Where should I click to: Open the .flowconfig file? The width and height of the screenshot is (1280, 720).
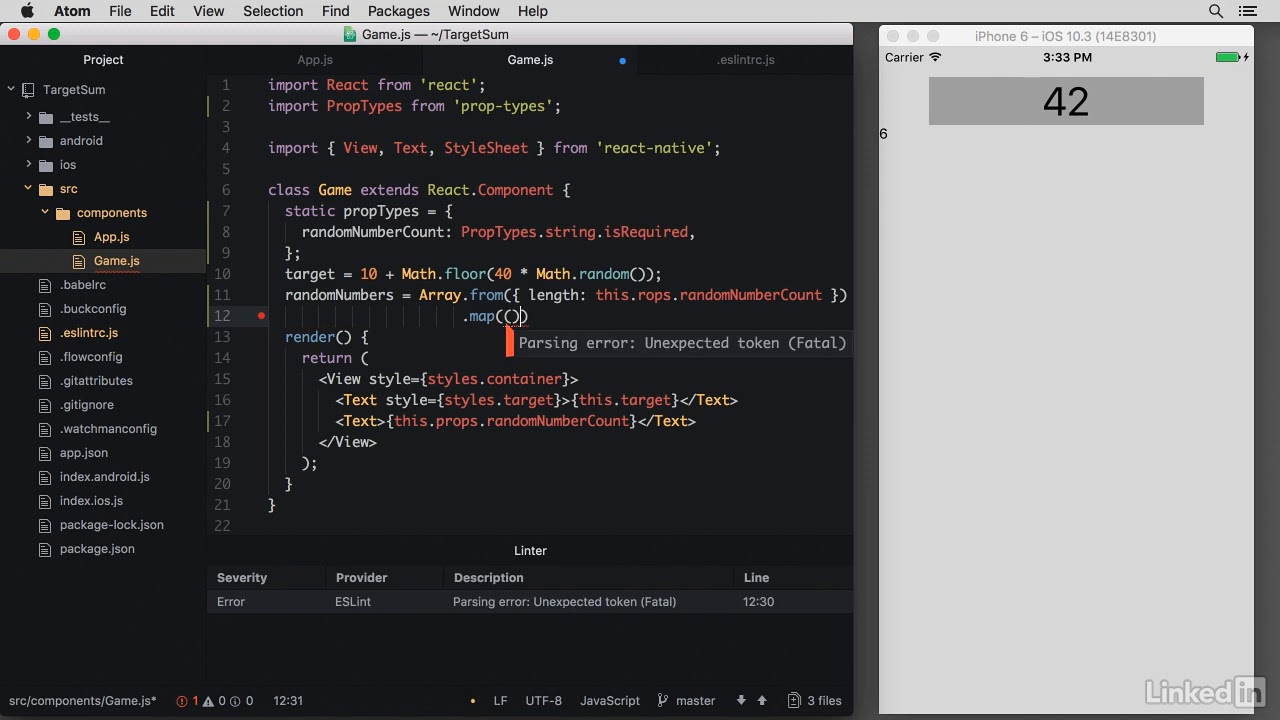(x=91, y=357)
